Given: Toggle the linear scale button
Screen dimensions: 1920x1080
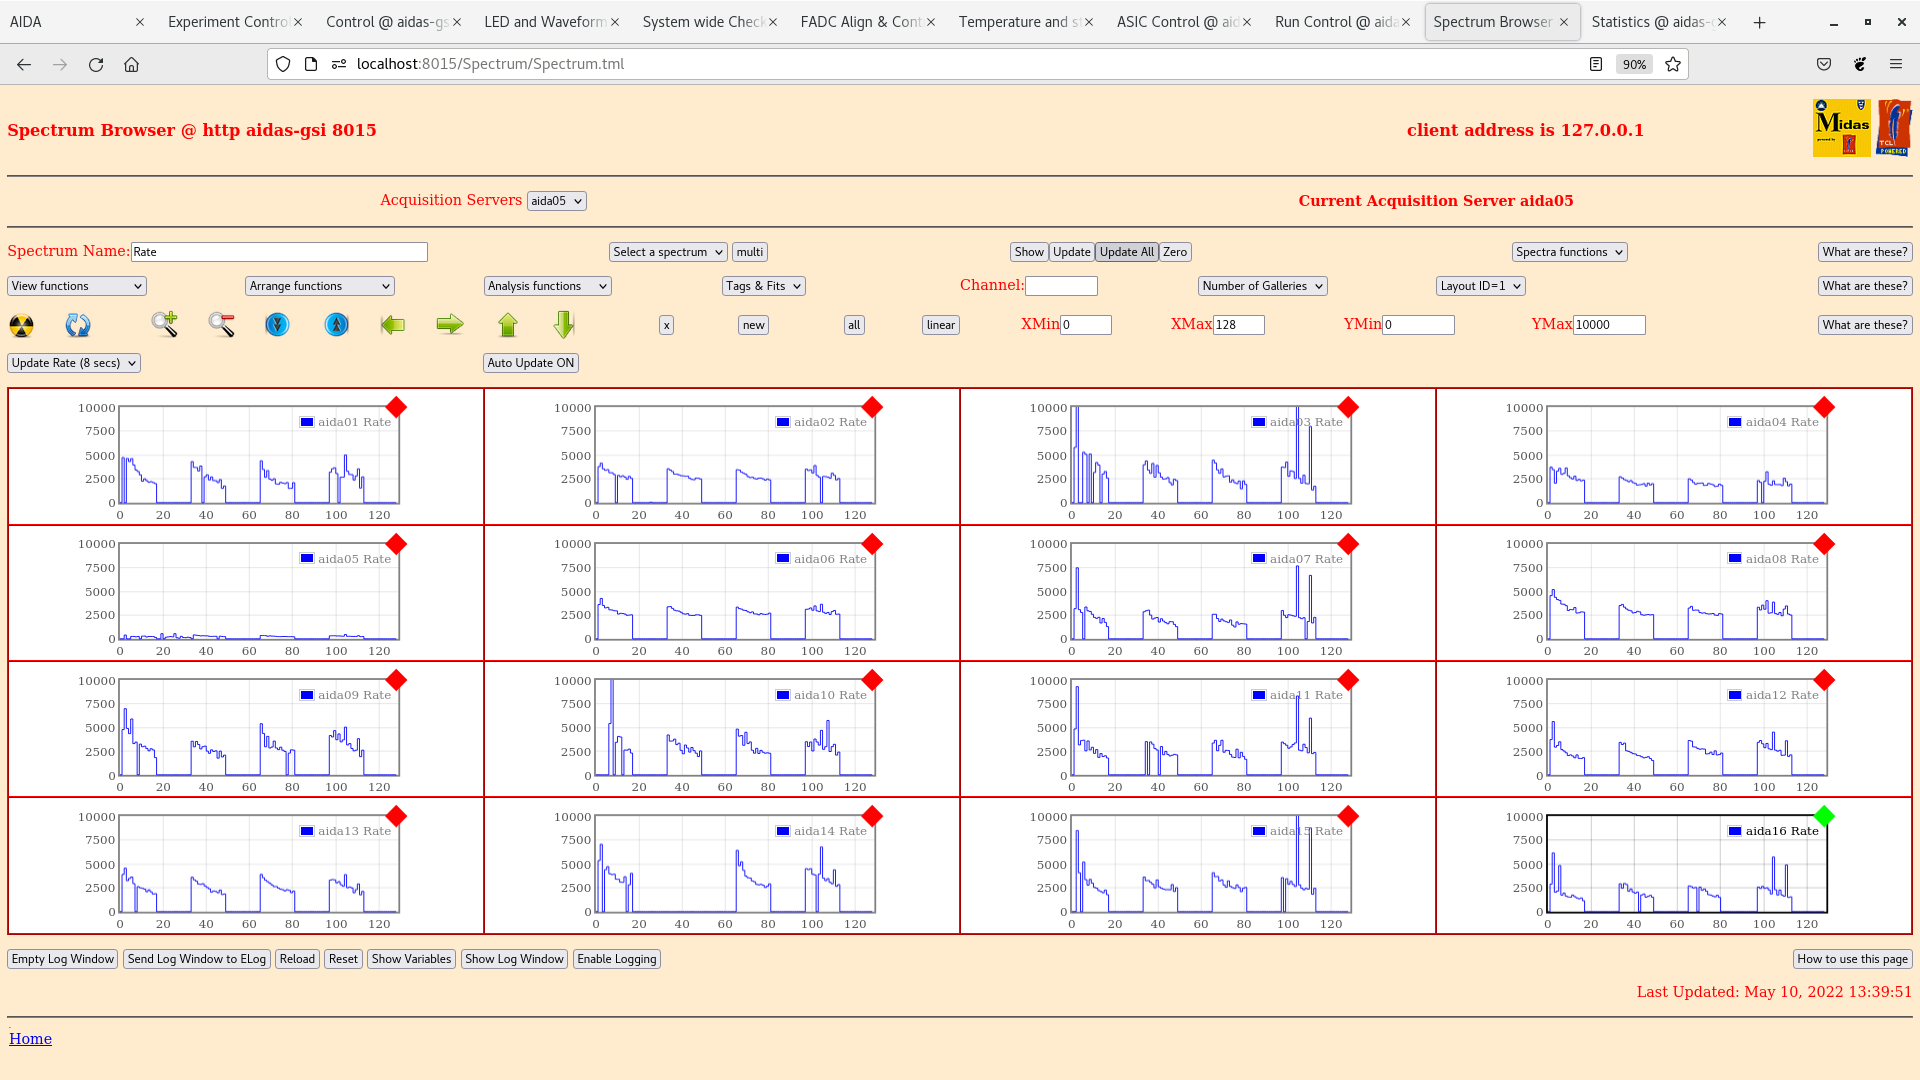Looking at the screenshot, I should (940, 325).
